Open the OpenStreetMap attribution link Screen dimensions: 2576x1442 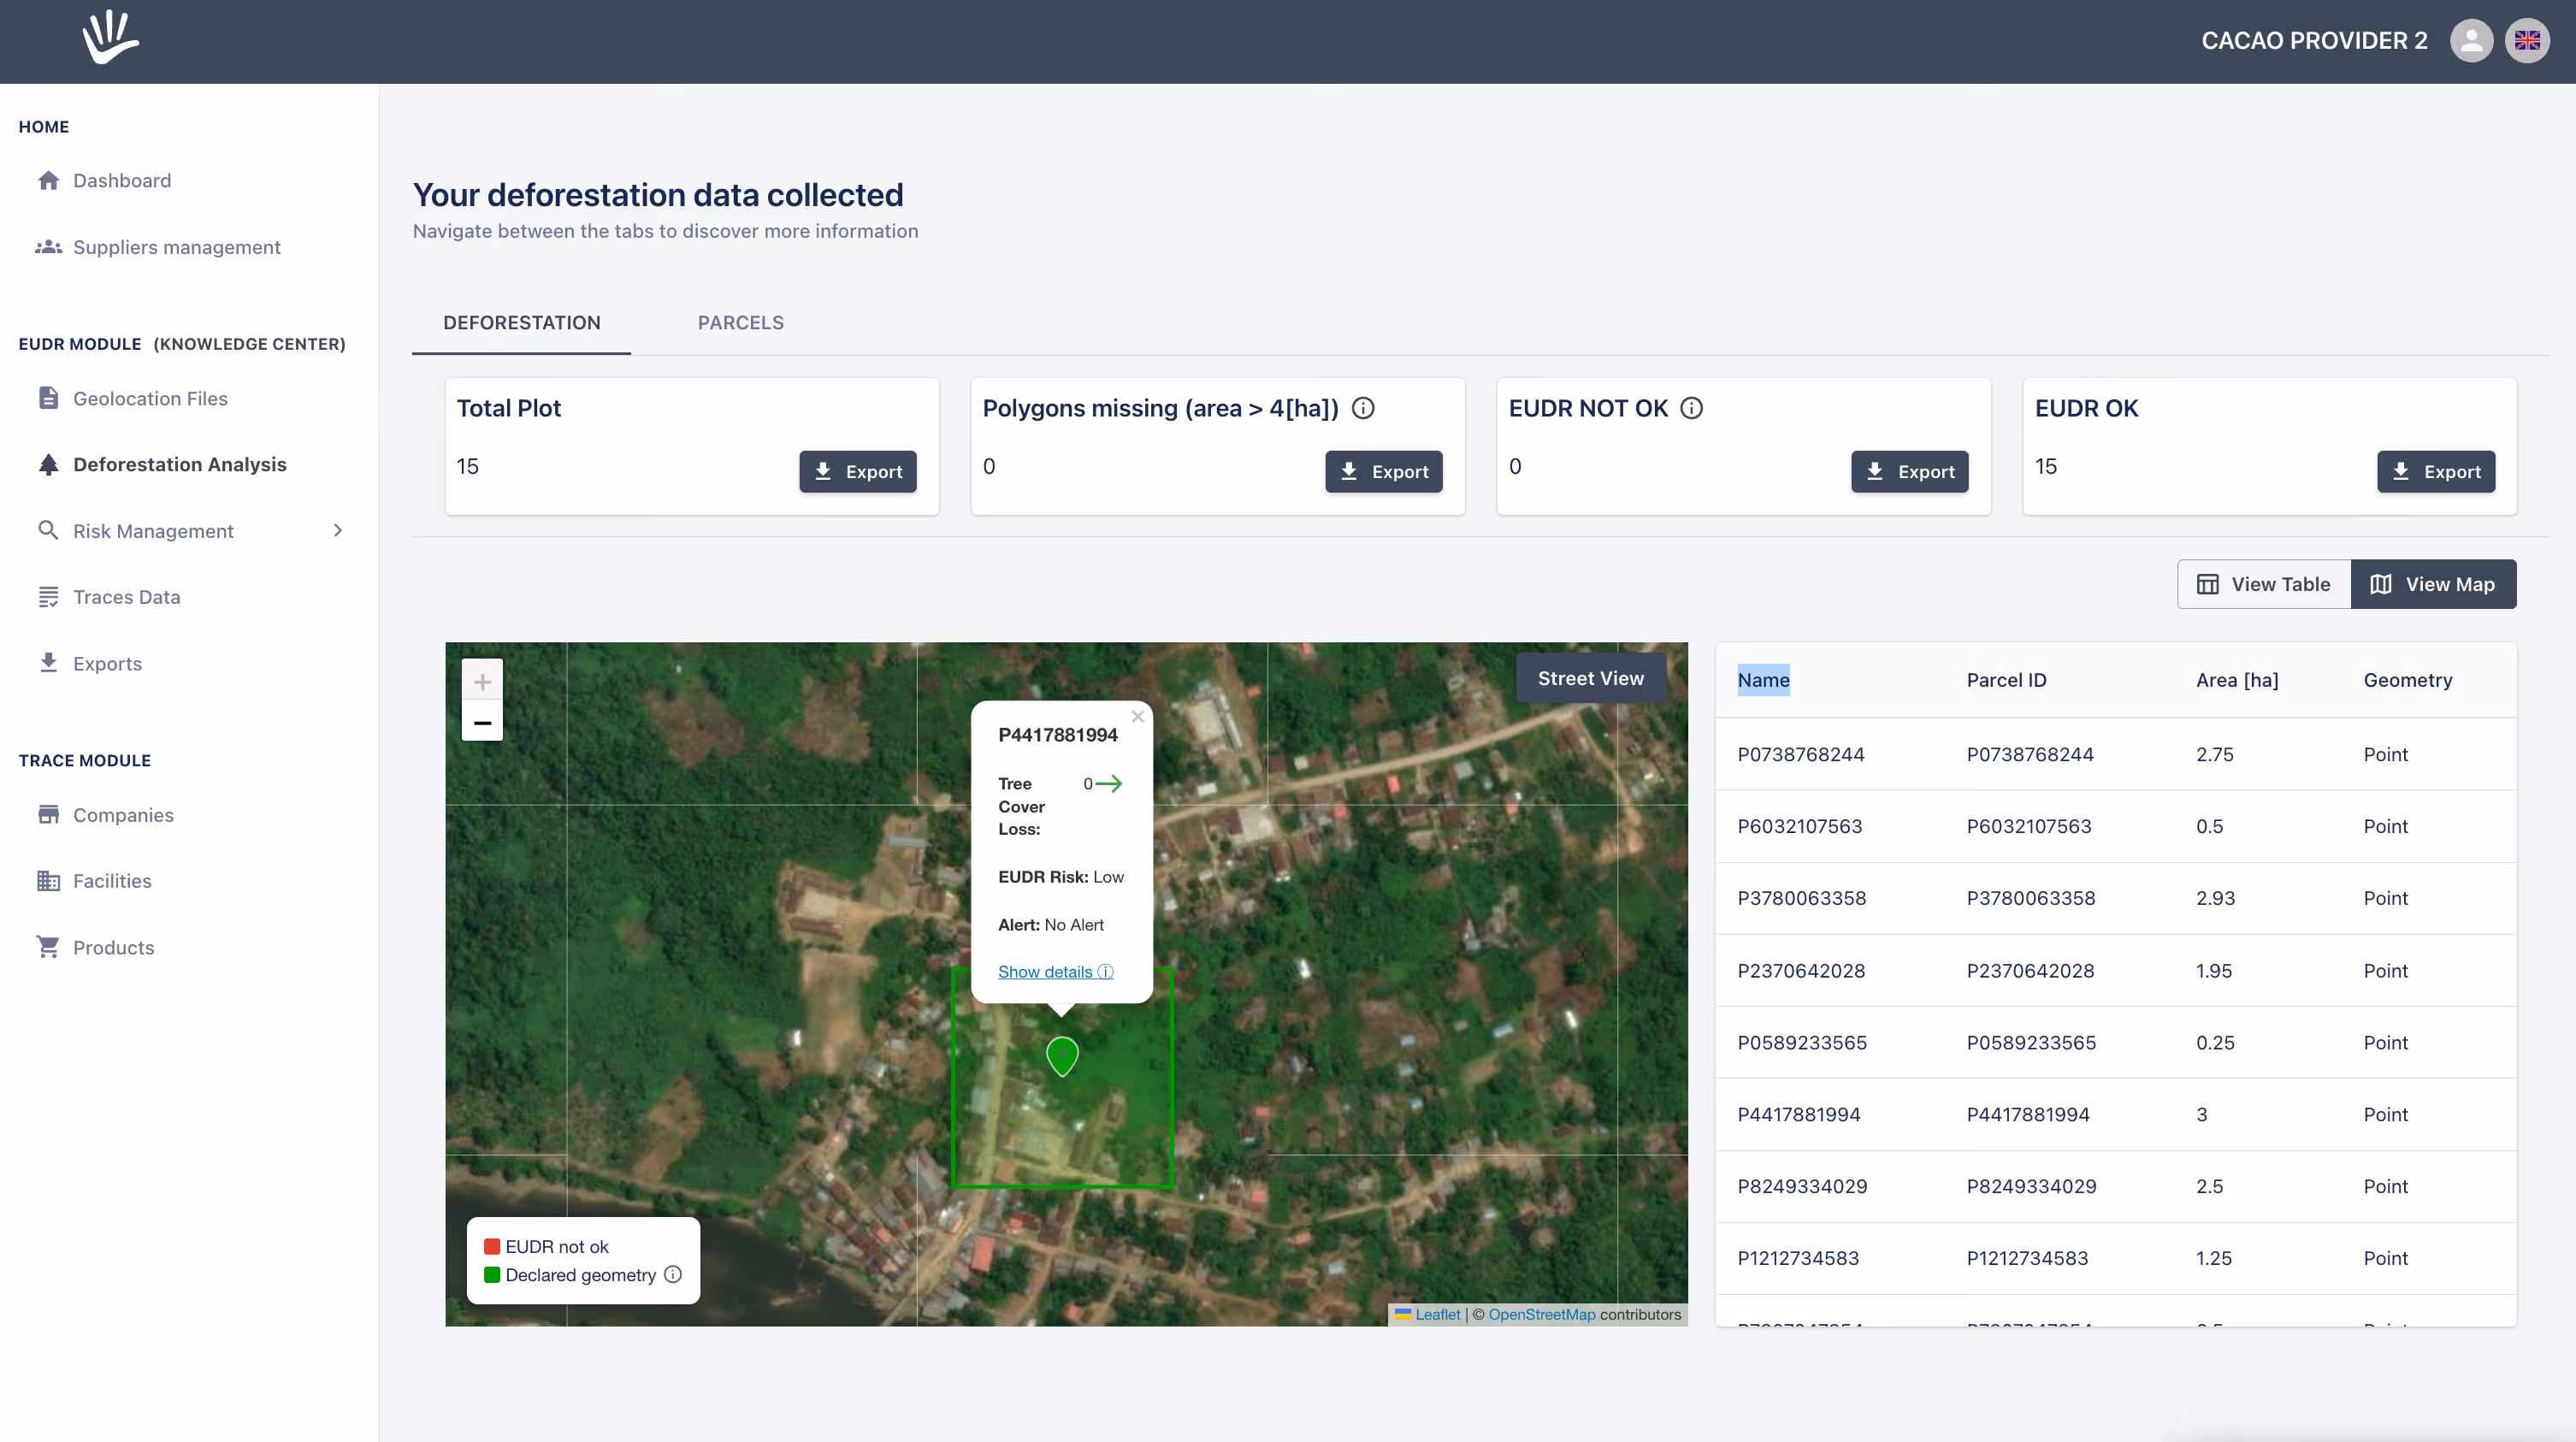click(x=1541, y=1314)
